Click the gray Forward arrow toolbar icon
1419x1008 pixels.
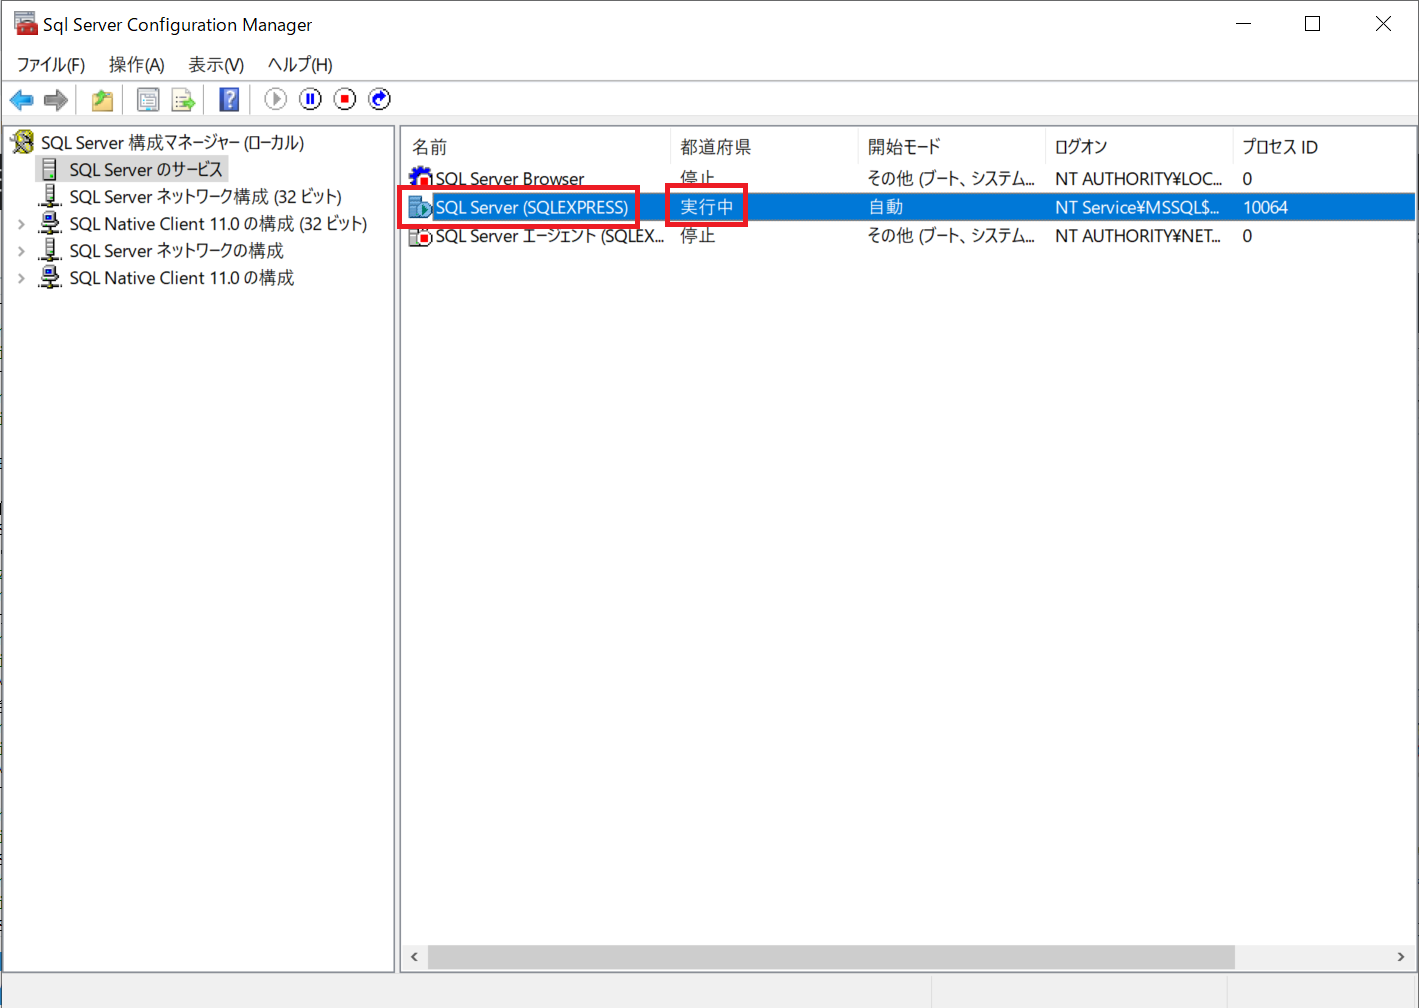tap(56, 99)
